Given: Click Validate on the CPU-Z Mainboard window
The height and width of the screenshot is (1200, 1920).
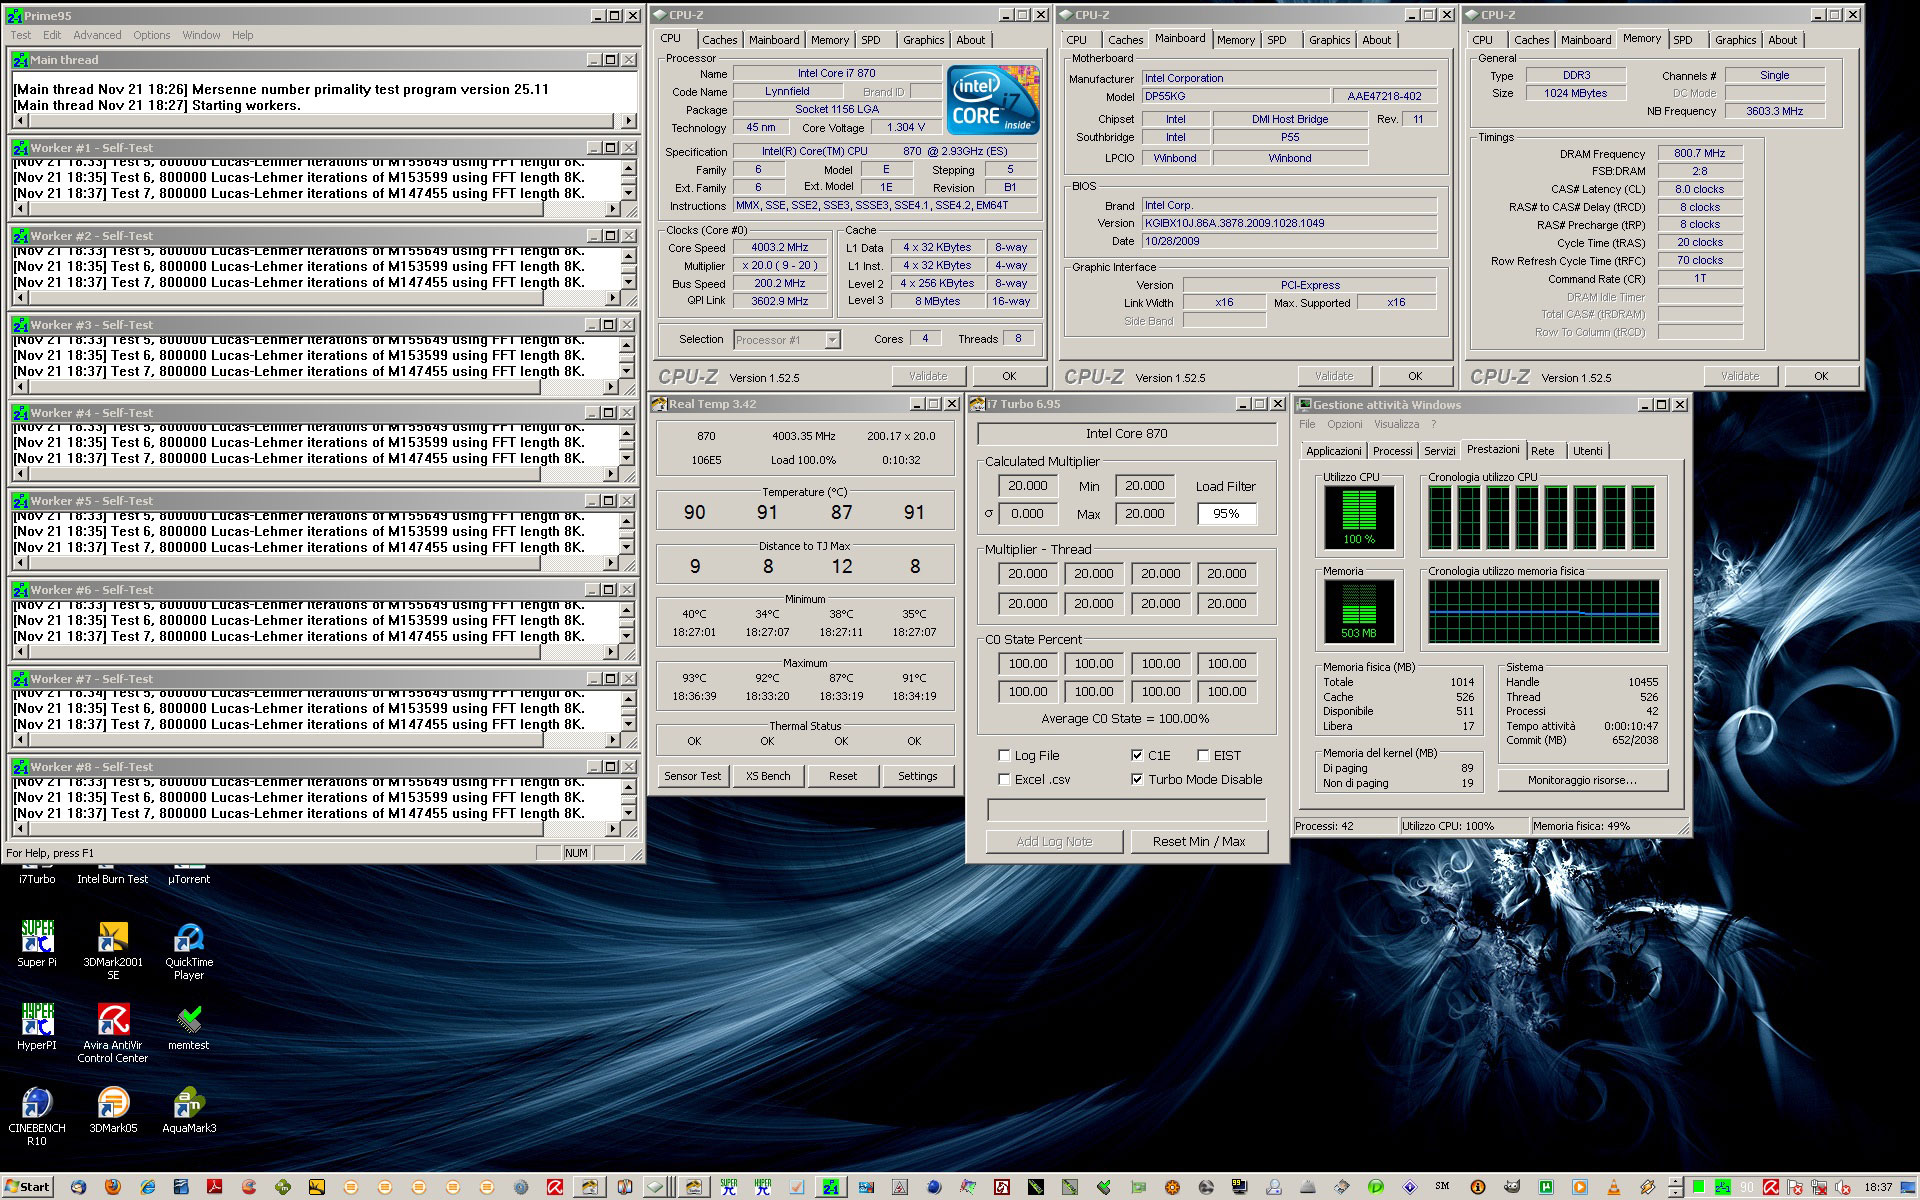Looking at the screenshot, I should [1333, 376].
